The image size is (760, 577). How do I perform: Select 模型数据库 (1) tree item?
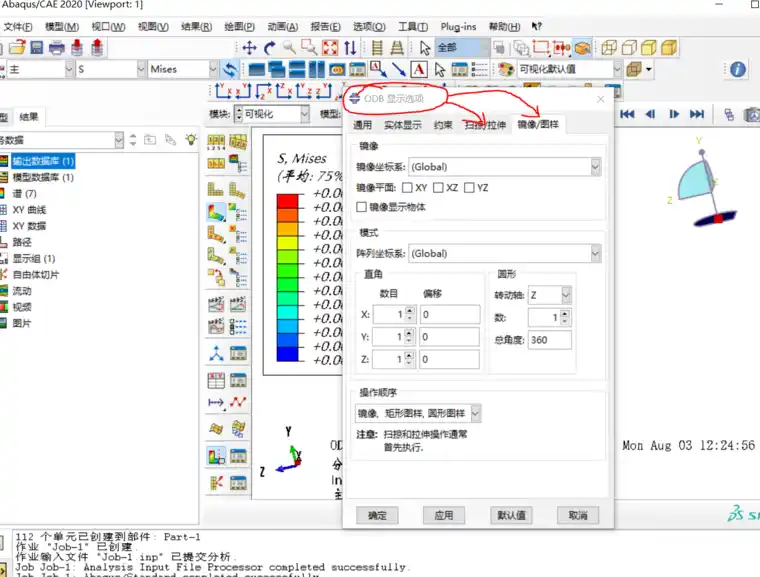[43, 177]
